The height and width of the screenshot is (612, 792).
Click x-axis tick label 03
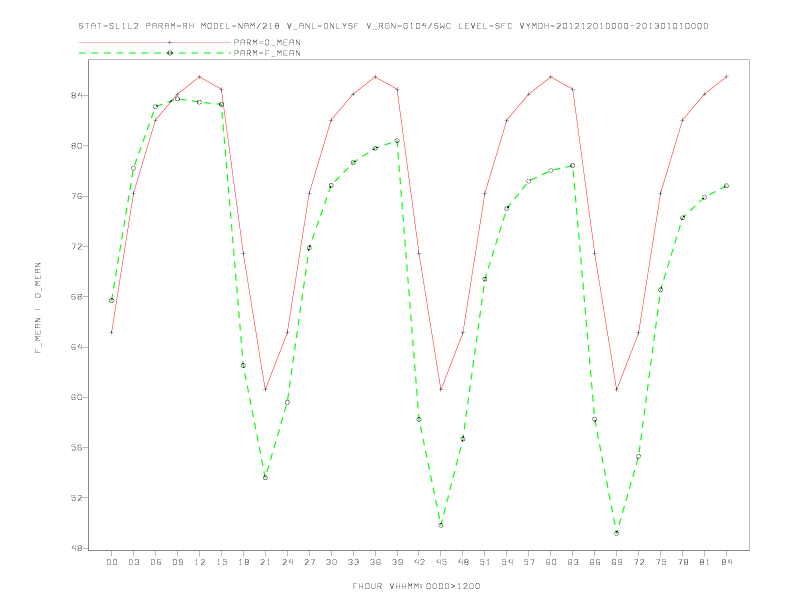click(133, 562)
